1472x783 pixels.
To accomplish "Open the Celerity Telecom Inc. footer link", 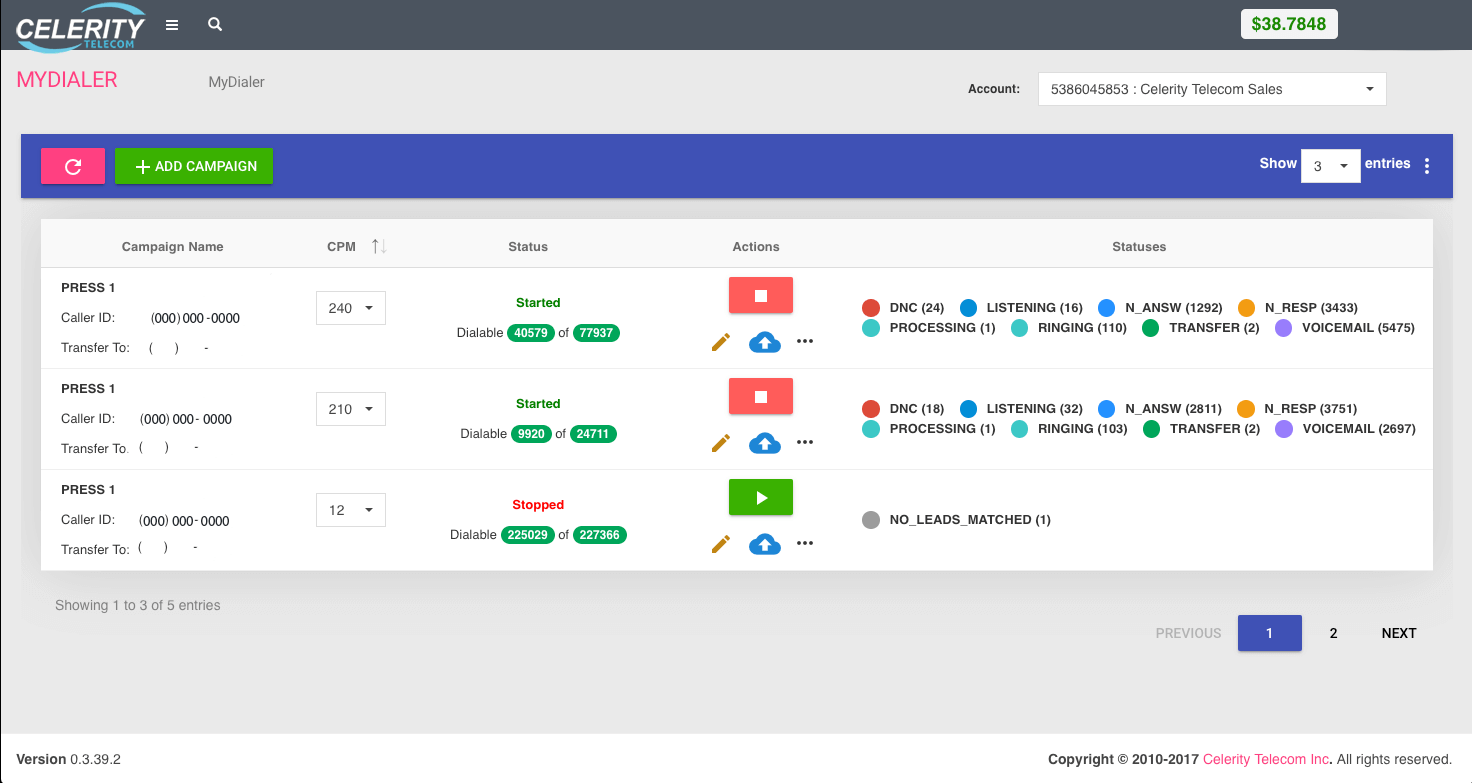I will point(1266,759).
